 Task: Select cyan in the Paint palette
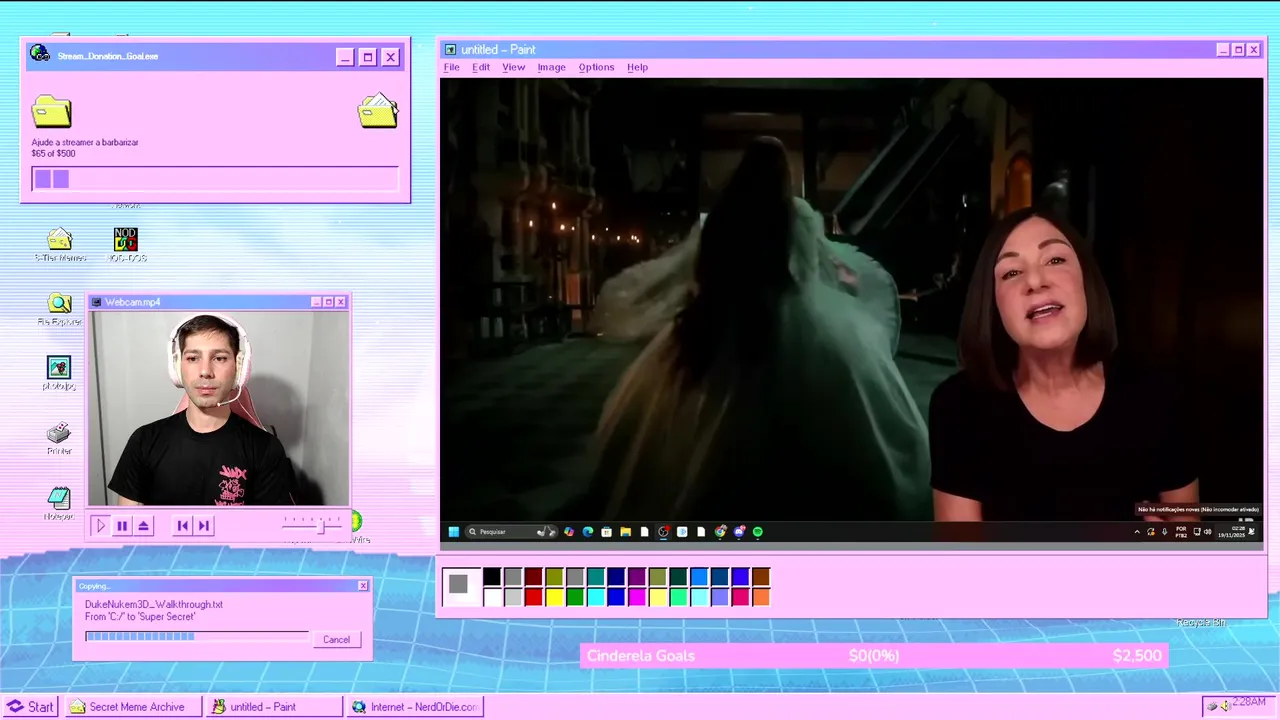click(596, 597)
